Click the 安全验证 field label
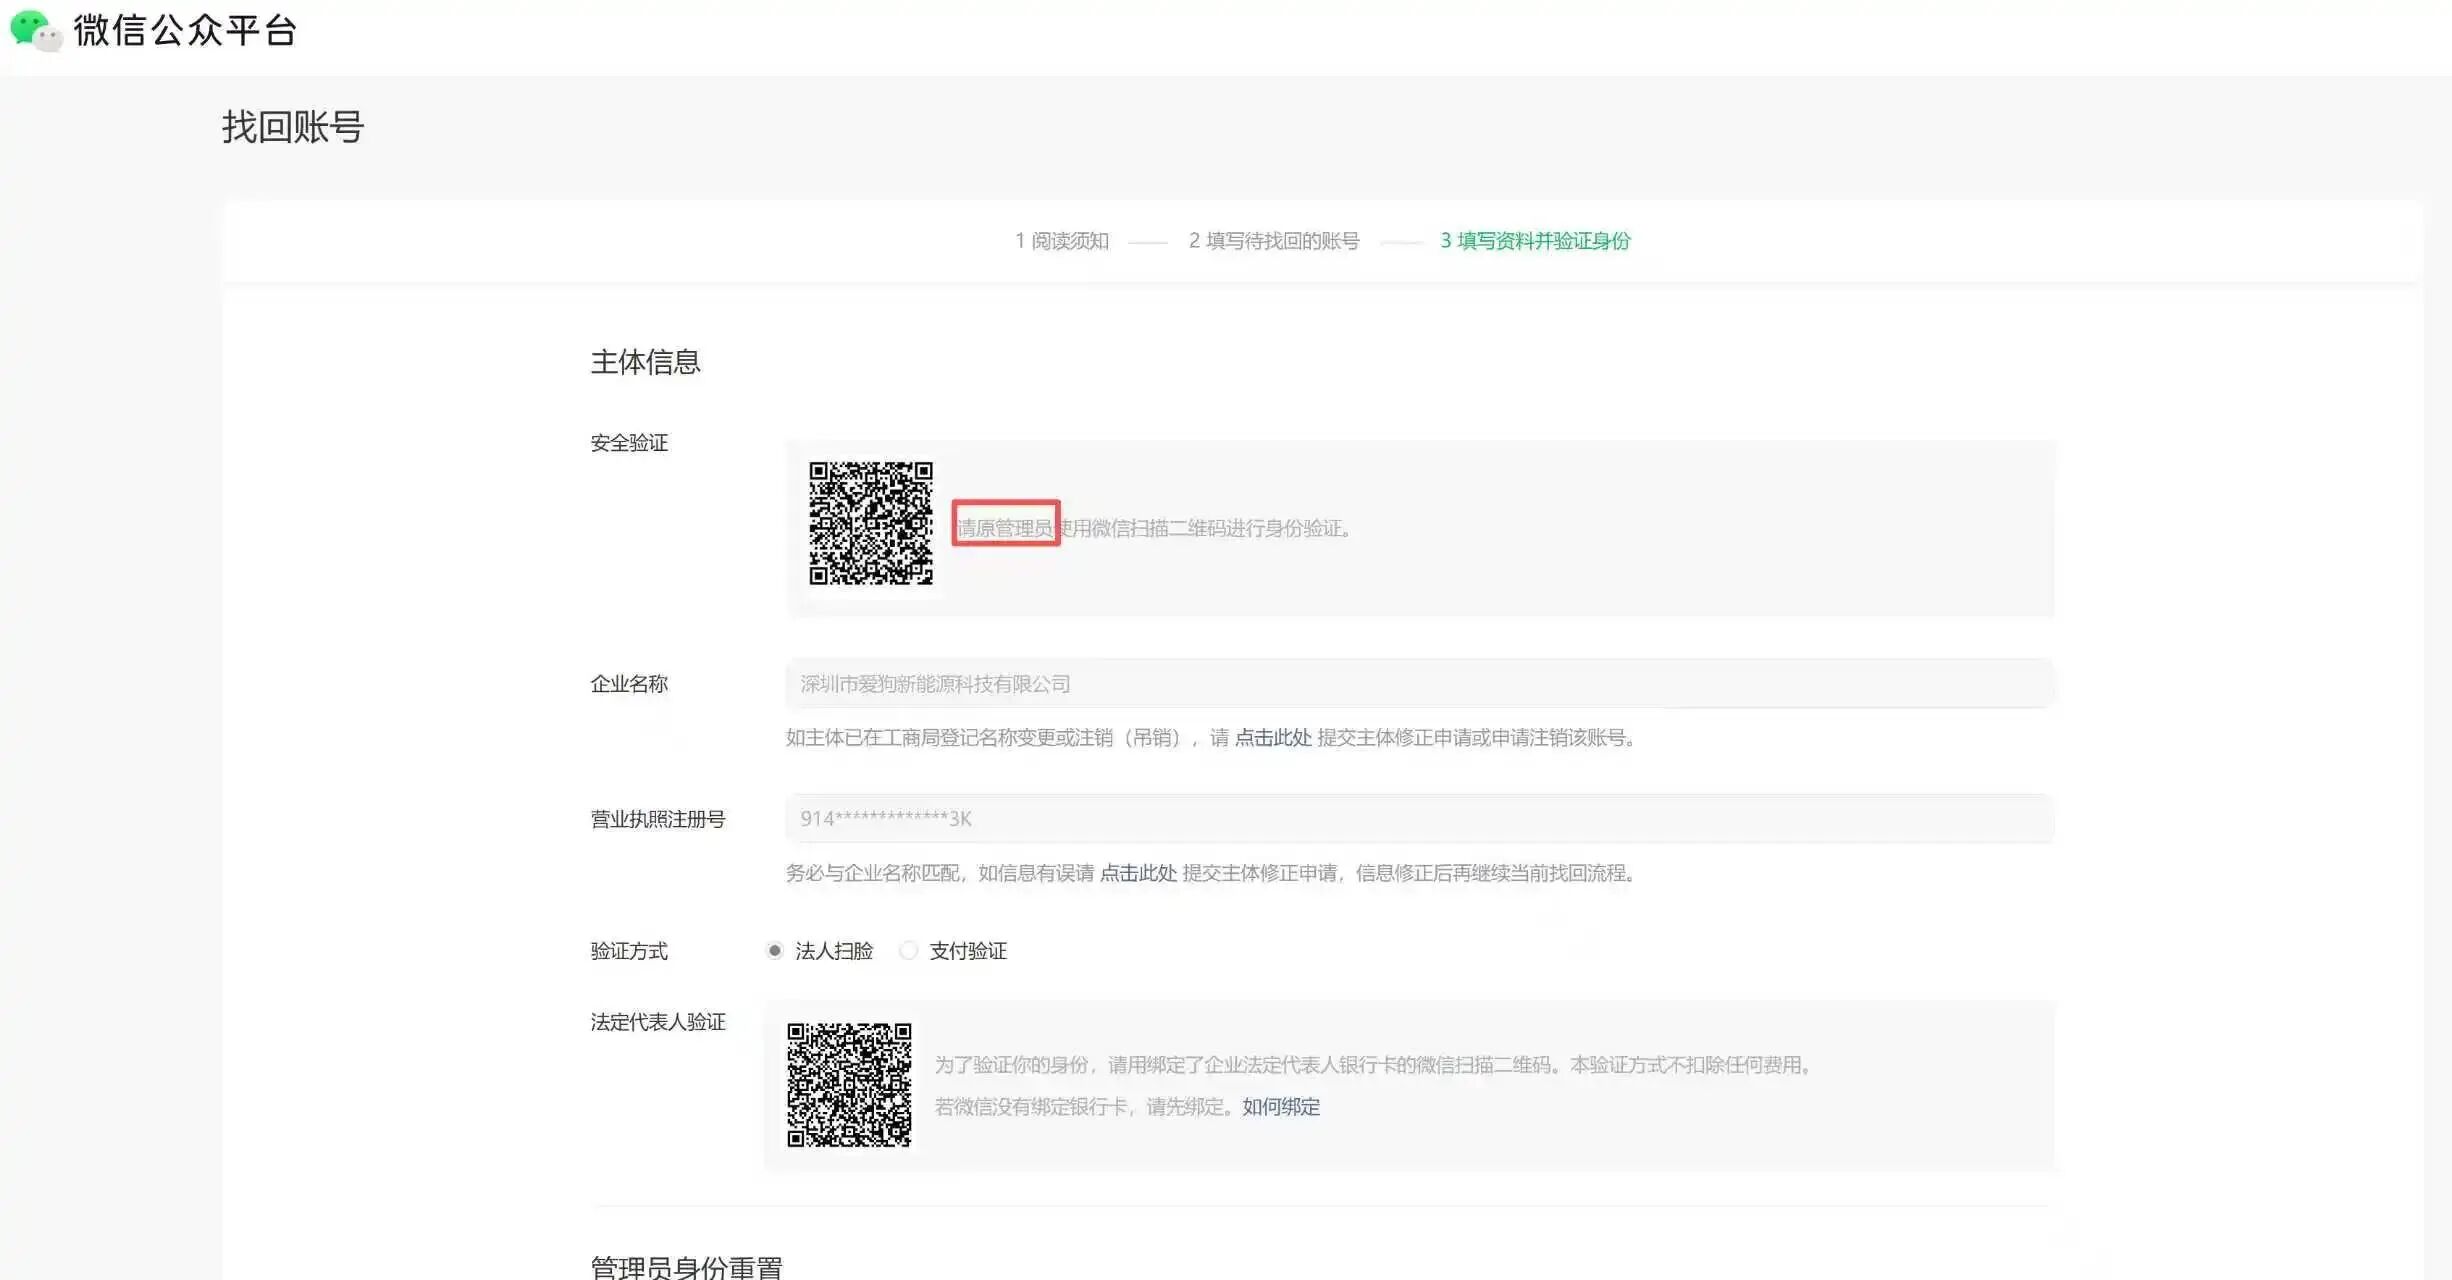 click(629, 443)
